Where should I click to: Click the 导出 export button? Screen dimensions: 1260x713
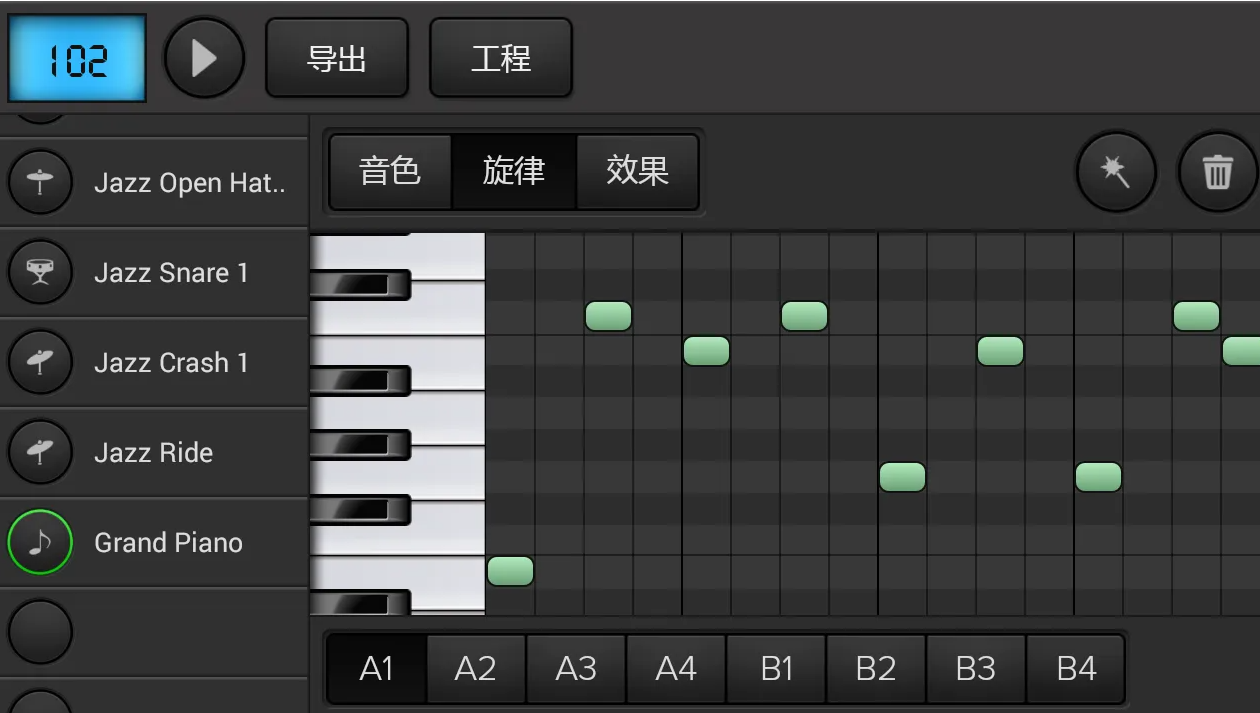pos(337,58)
